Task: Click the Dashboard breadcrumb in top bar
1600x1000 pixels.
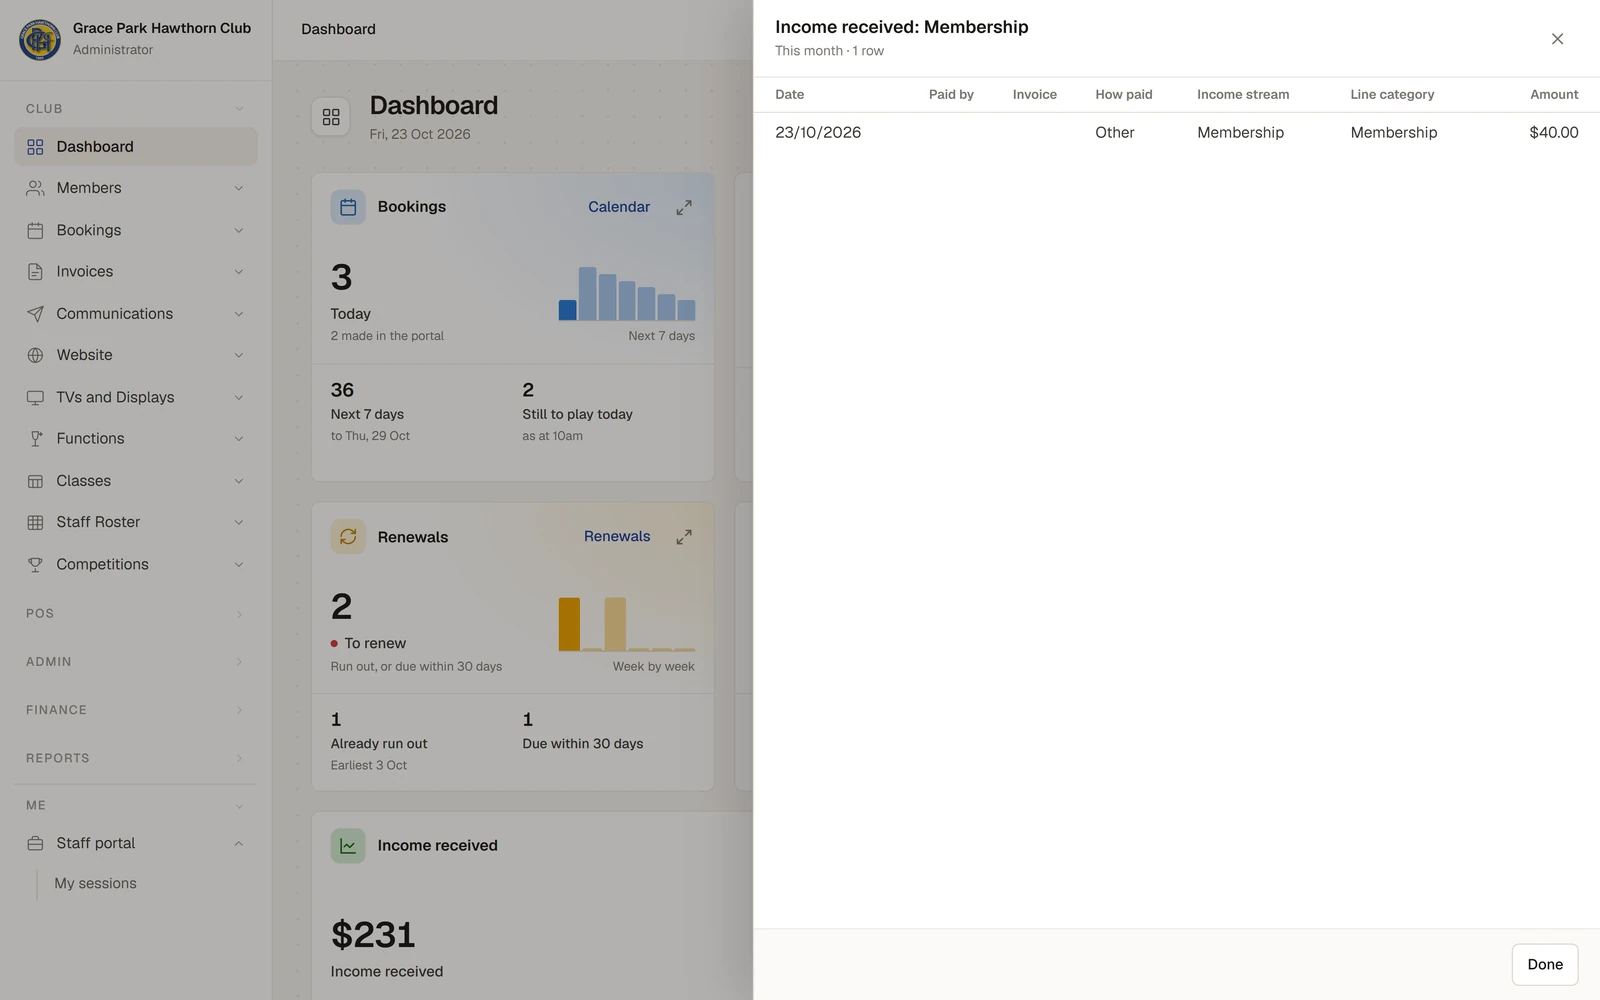Action: (338, 29)
